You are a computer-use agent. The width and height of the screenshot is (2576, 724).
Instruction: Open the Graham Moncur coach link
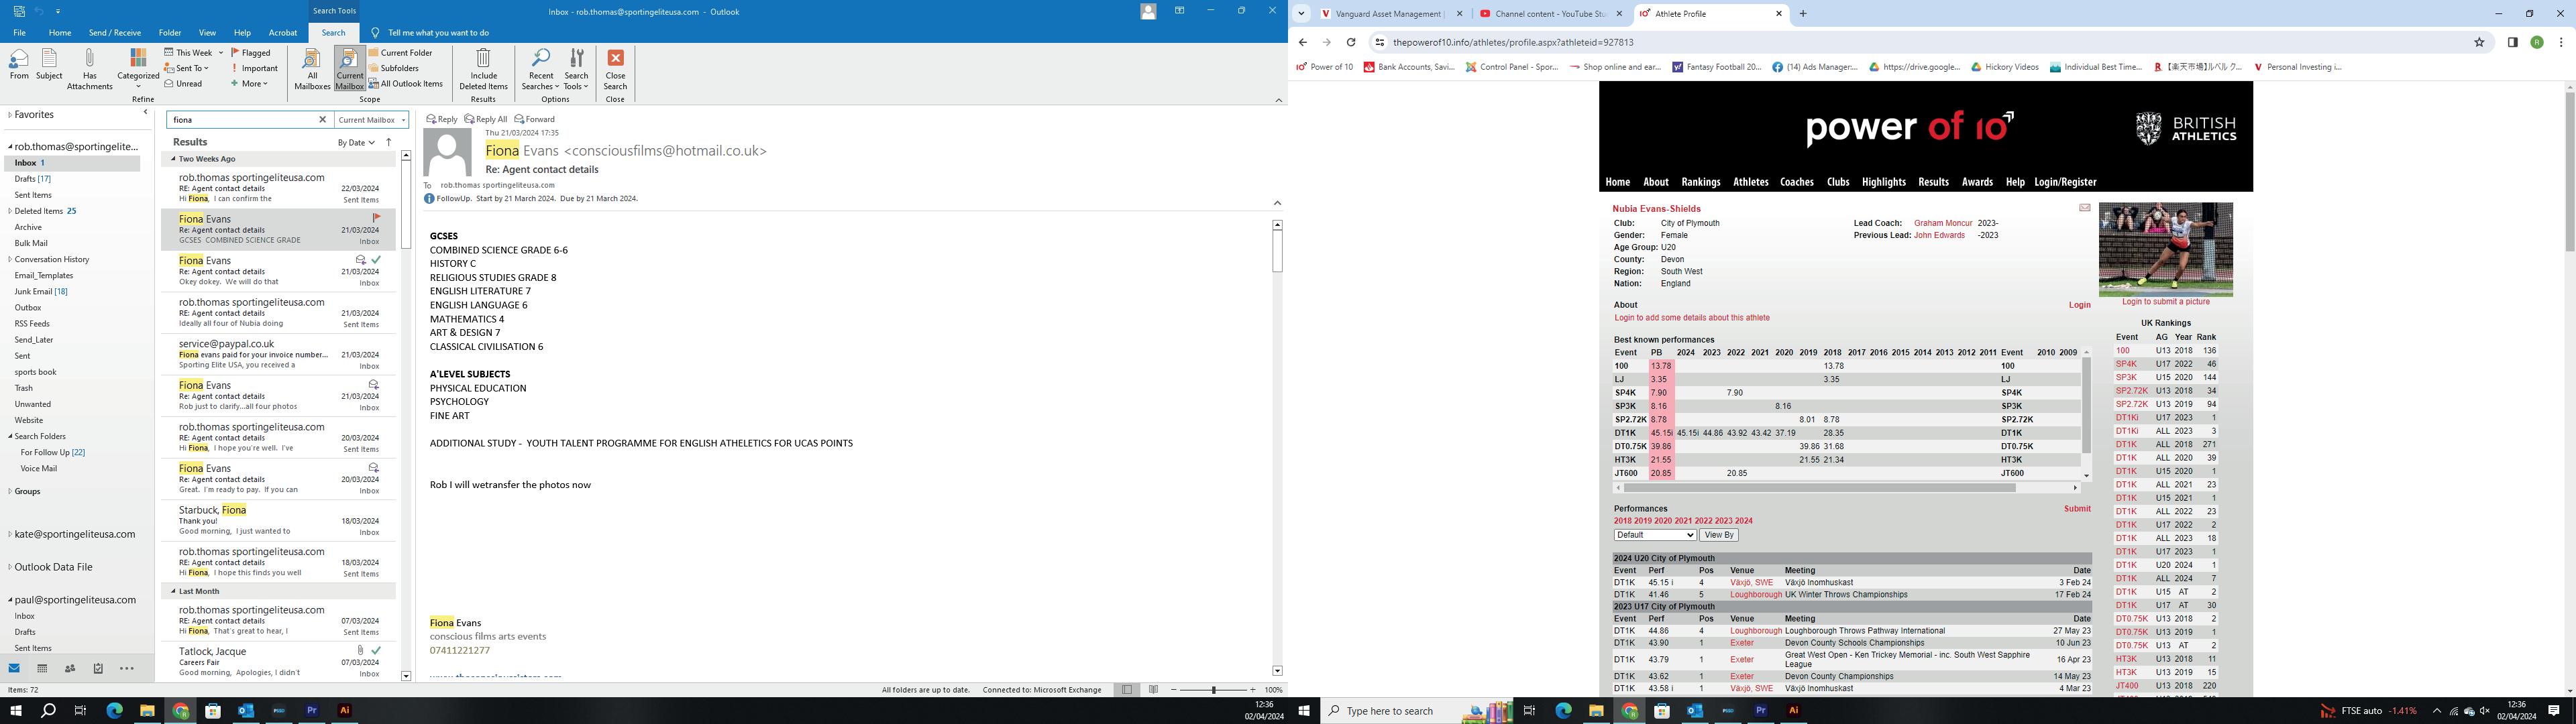[x=1942, y=223]
